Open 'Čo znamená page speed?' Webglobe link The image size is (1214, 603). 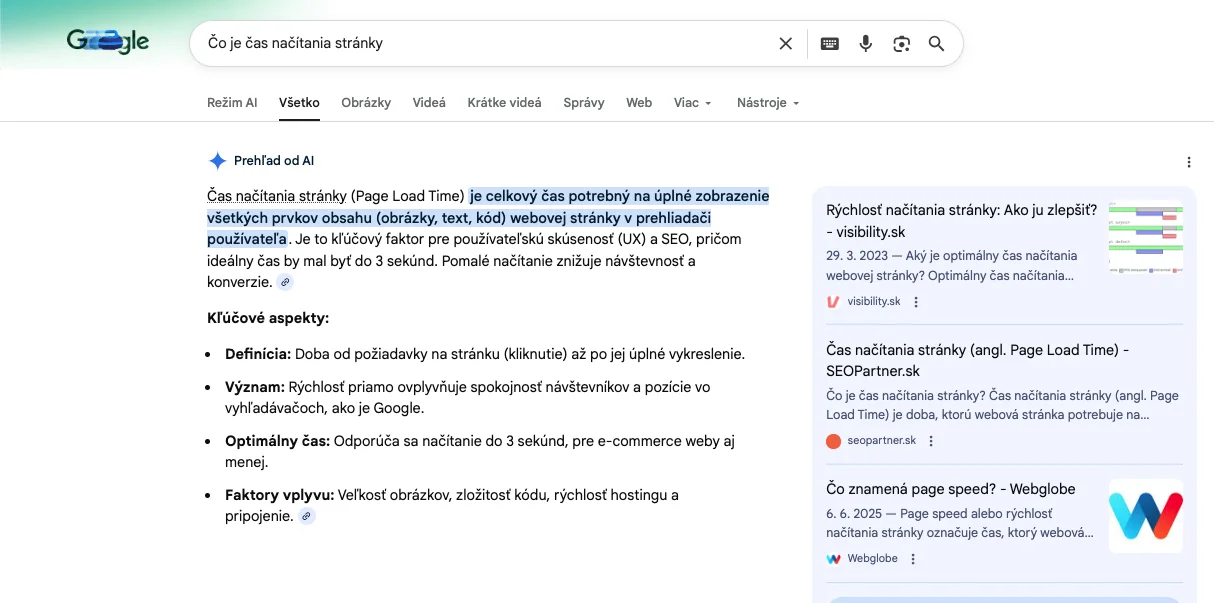[x=950, y=489]
